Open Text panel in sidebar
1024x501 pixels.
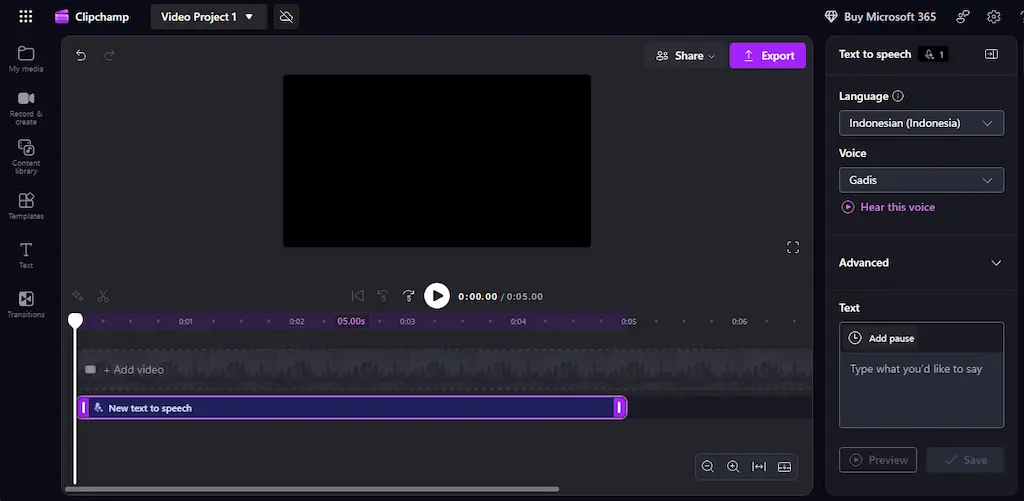[26, 255]
